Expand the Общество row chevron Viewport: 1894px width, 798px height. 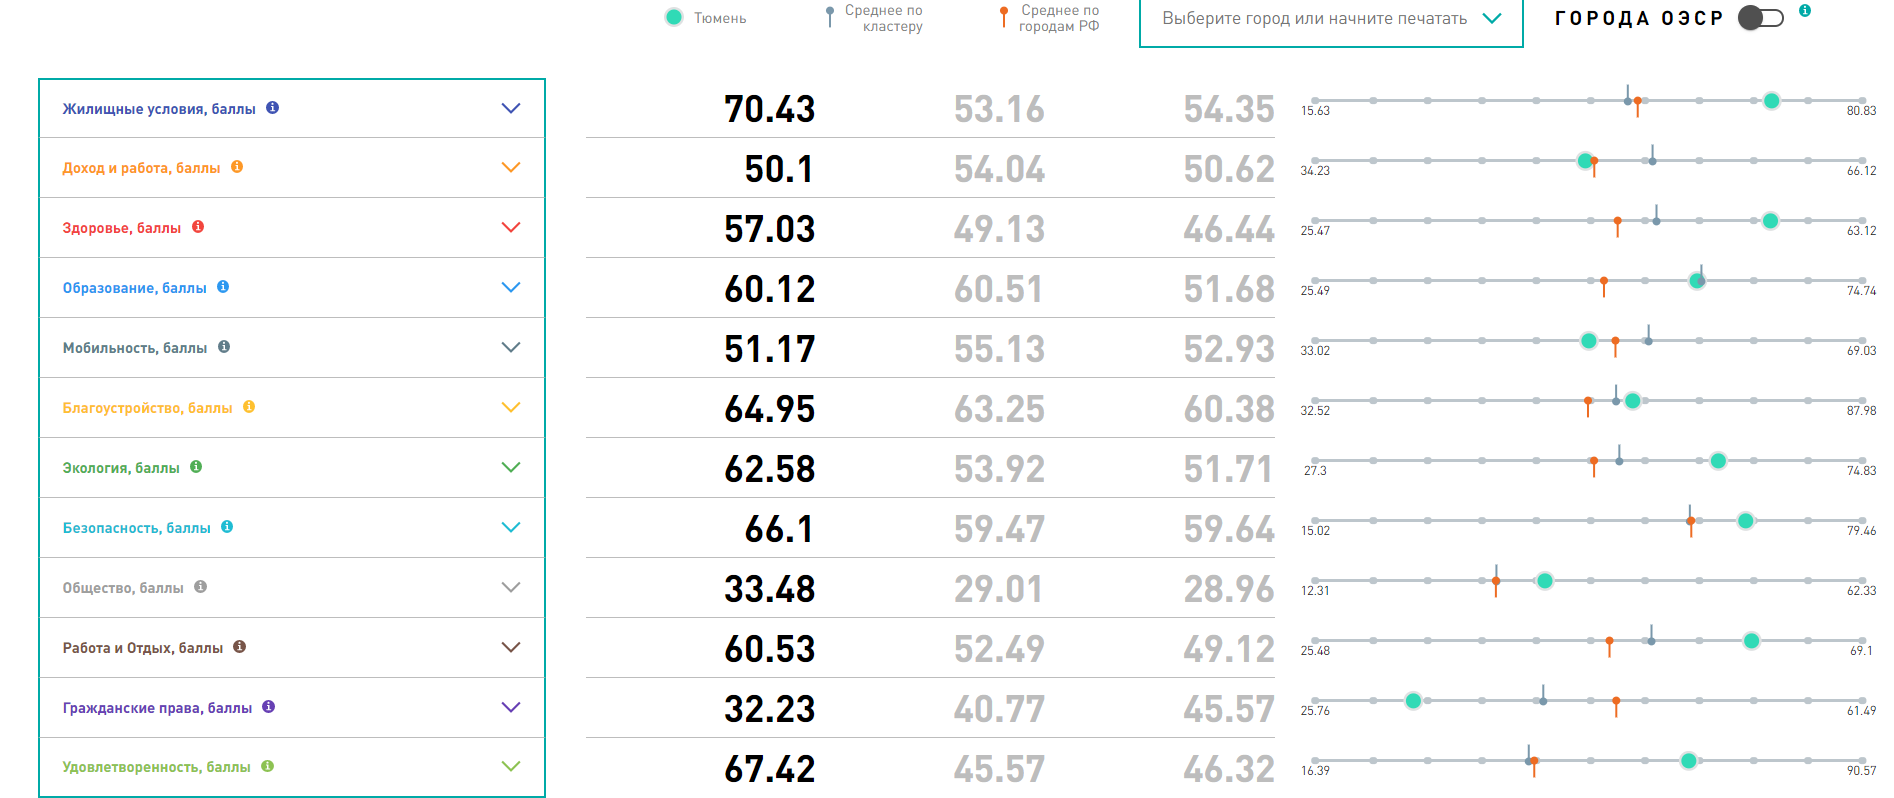pyautogui.click(x=510, y=587)
